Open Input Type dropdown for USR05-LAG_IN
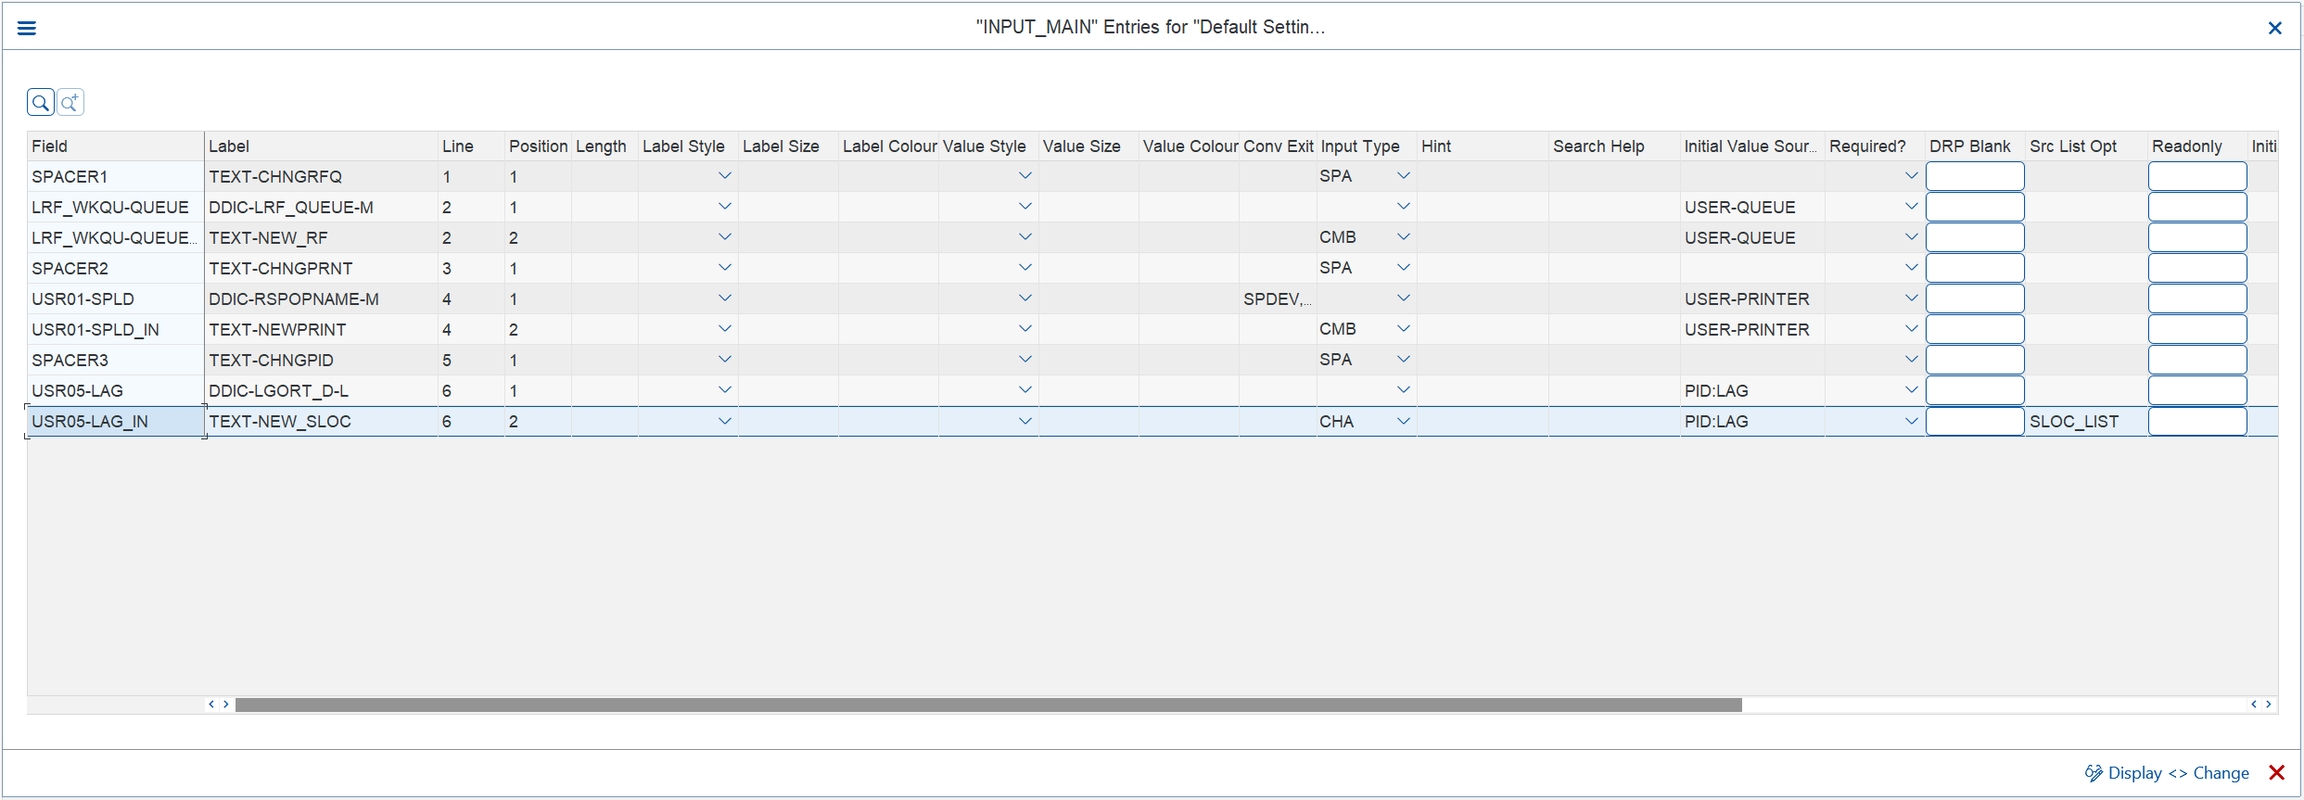Viewport: 2304px width, 800px height. point(1403,422)
